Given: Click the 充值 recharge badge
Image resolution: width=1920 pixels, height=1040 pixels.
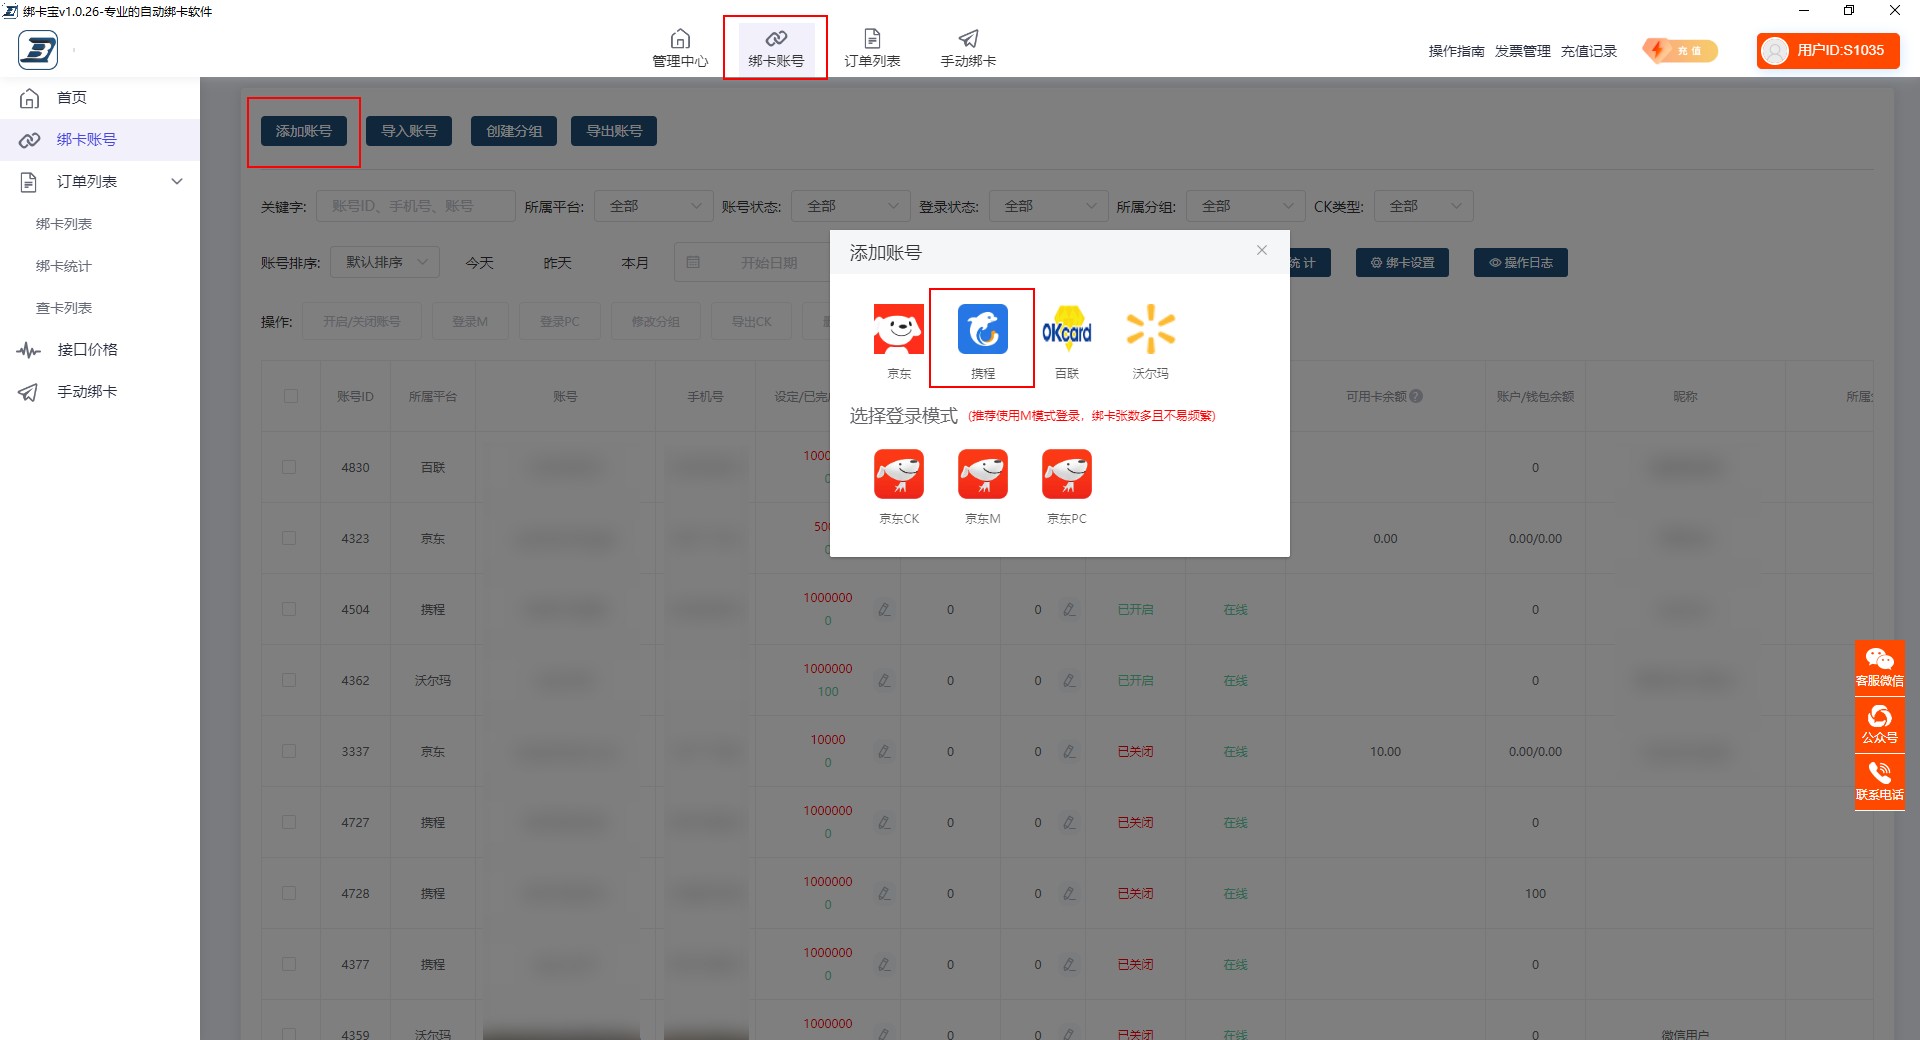Looking at the screenshot, I should pyautogui.click(x=1681, y=50).
